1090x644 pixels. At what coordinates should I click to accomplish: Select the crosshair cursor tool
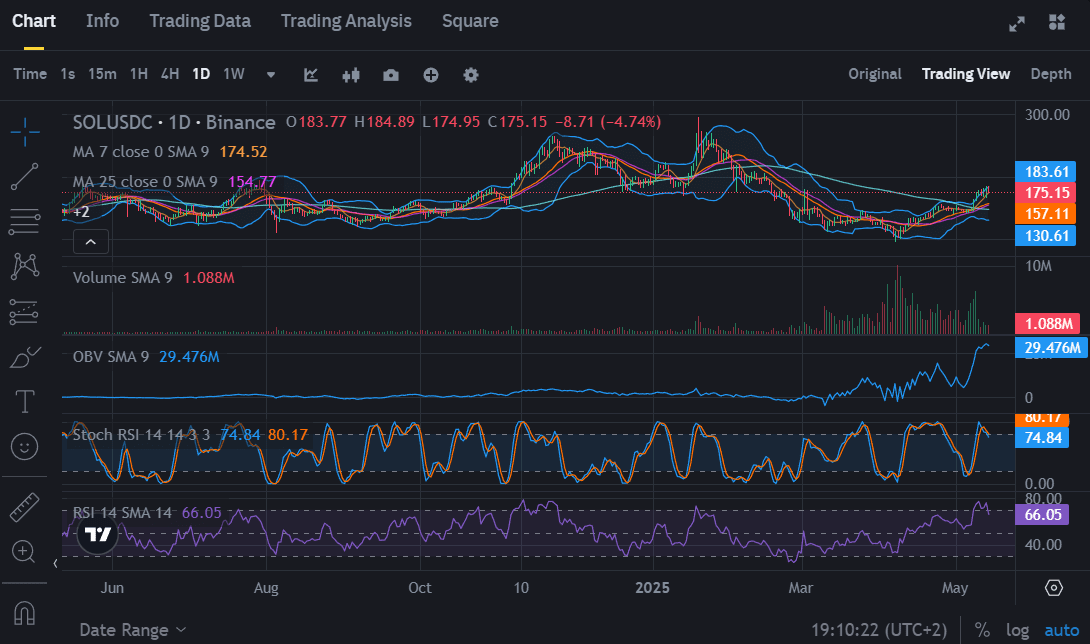(25, 129)
